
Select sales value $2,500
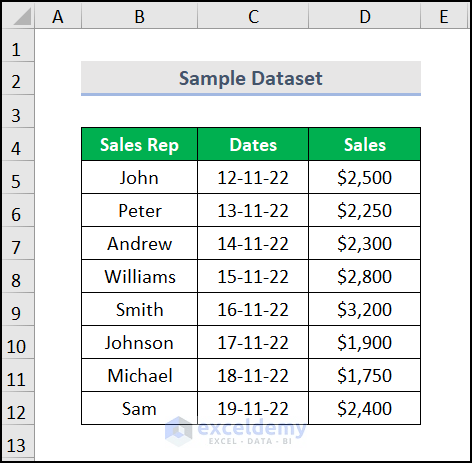365,177
